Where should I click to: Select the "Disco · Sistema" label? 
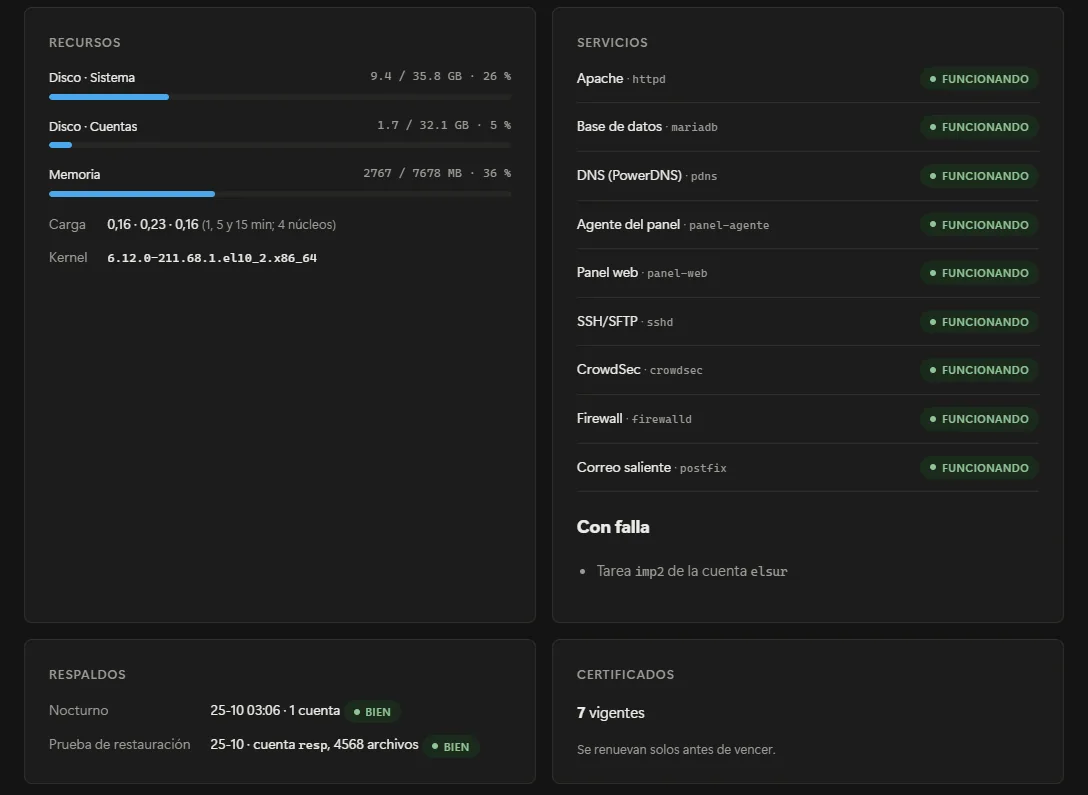click(92, 78)
